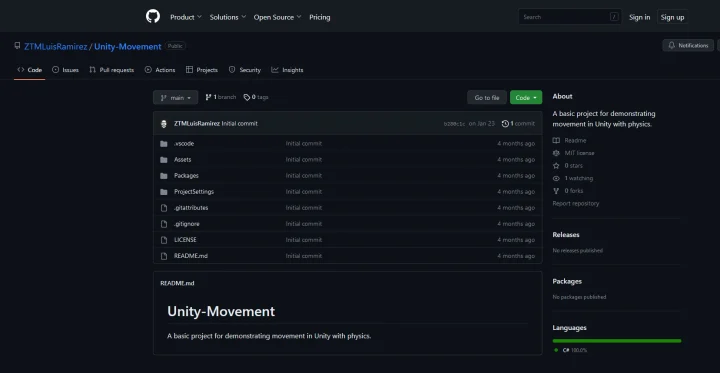Open the Unity-Movement repository link
The width and height of the screenshot is (720, 373).
[128, 46]
